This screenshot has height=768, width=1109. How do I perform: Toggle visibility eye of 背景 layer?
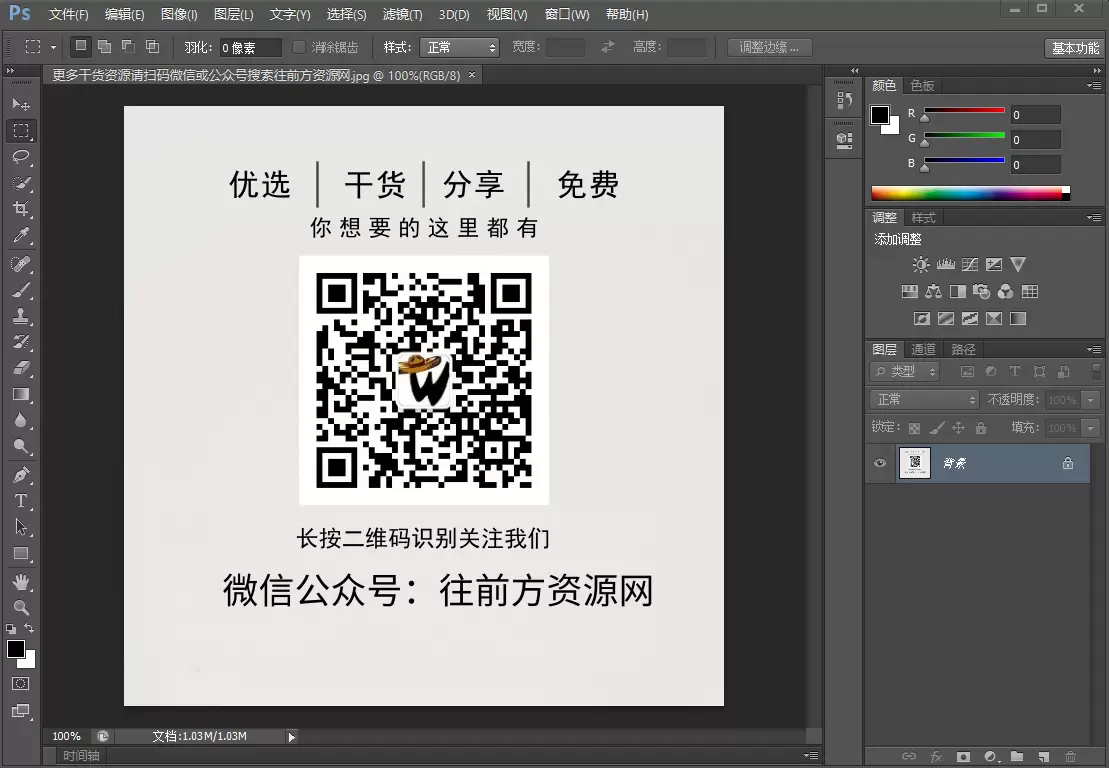pyautogui.click(x=880, y=463)
